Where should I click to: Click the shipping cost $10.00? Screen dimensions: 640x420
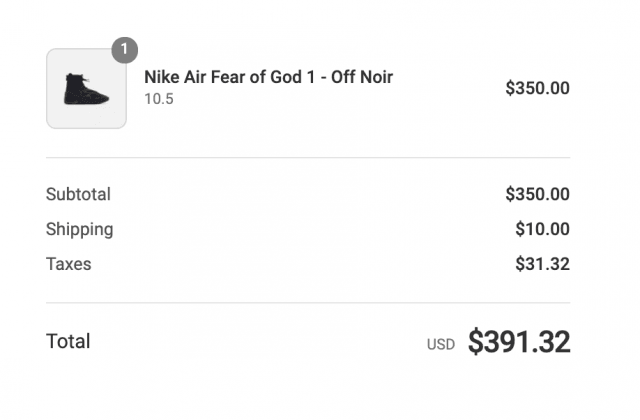point(542,229)
